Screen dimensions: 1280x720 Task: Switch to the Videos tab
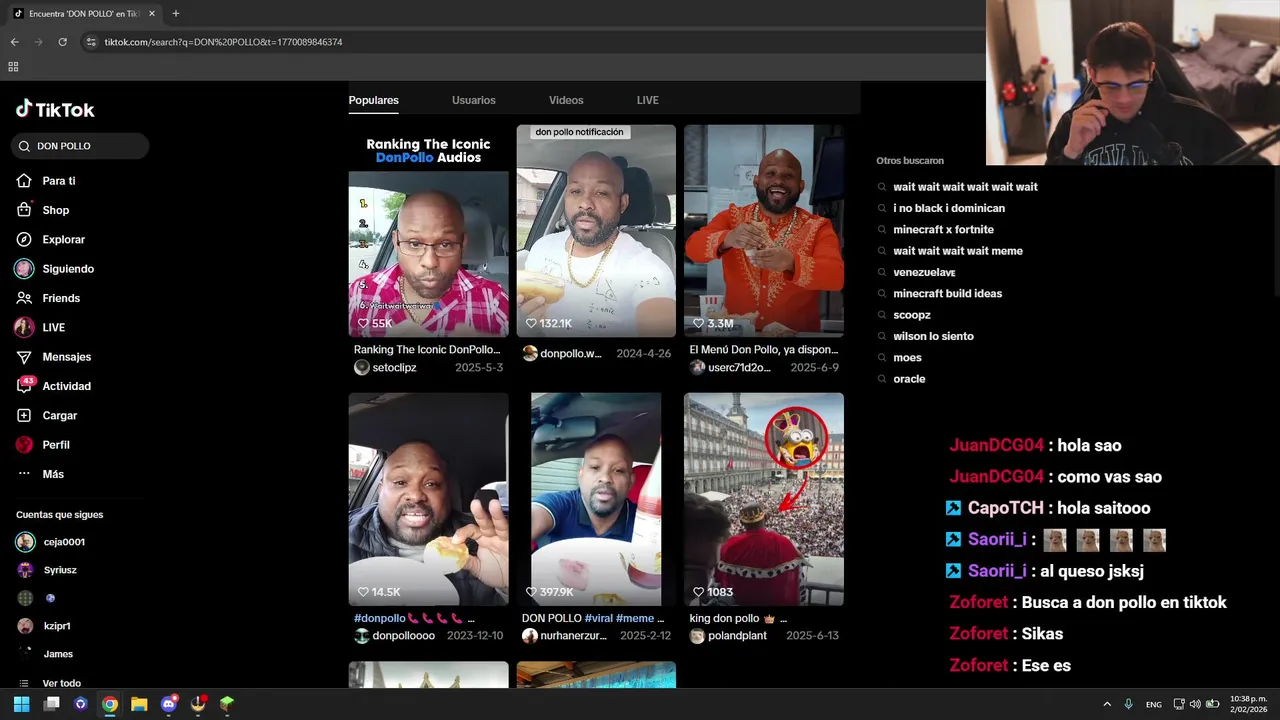pyautogui.click(x=566, y=100)
